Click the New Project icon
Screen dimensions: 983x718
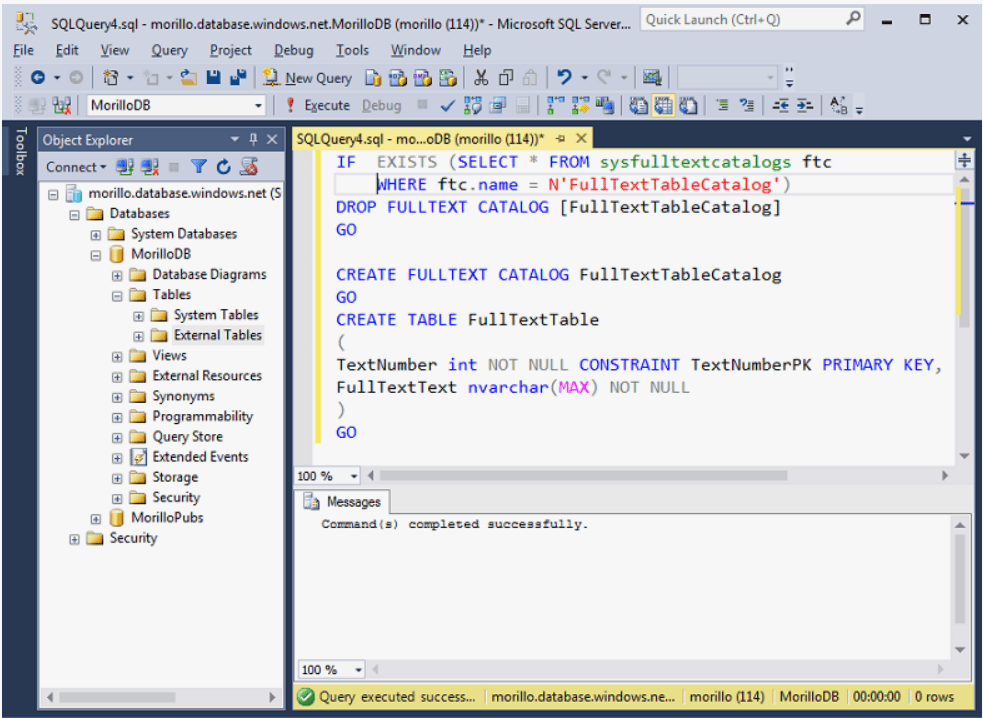111,78
